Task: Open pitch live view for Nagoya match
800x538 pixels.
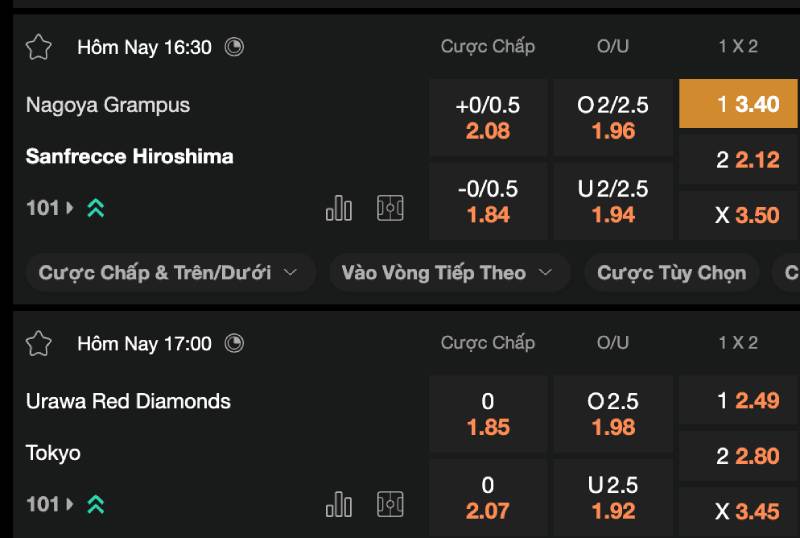Action: point(390,208)
